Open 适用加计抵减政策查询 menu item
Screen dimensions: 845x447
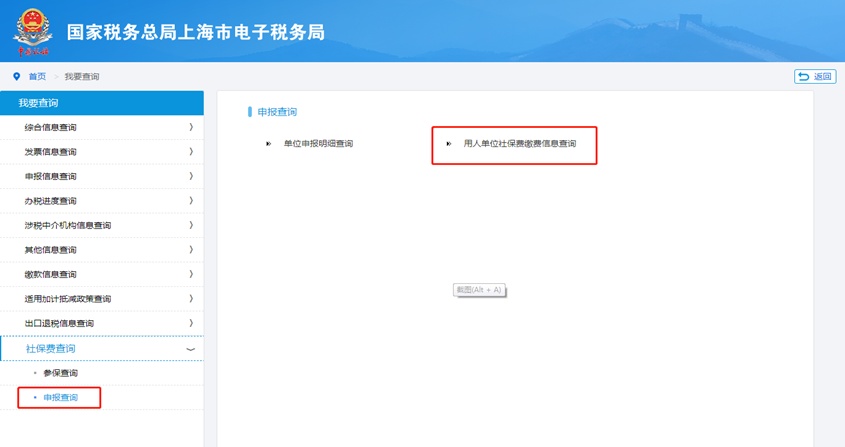click(x=102, y=299)
